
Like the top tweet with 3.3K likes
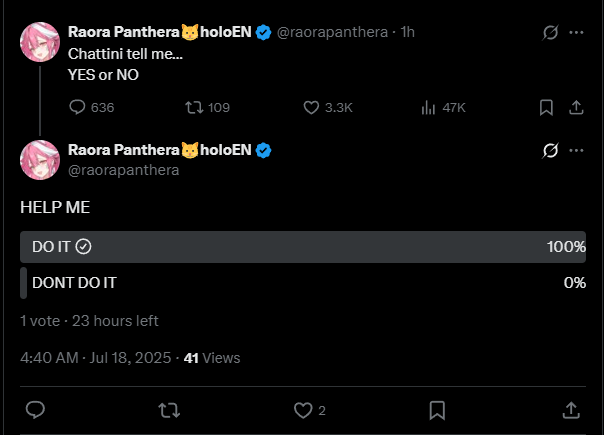tap(311, 107)
